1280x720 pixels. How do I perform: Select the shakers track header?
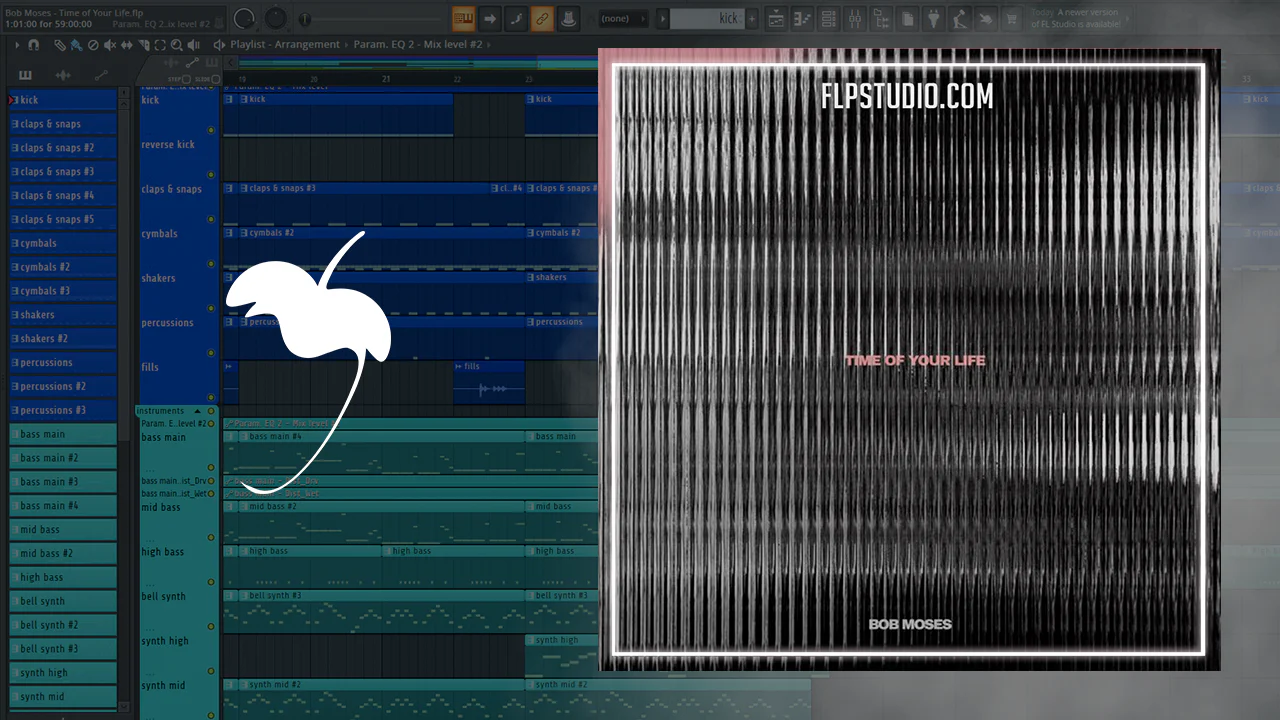pos(179,293)
